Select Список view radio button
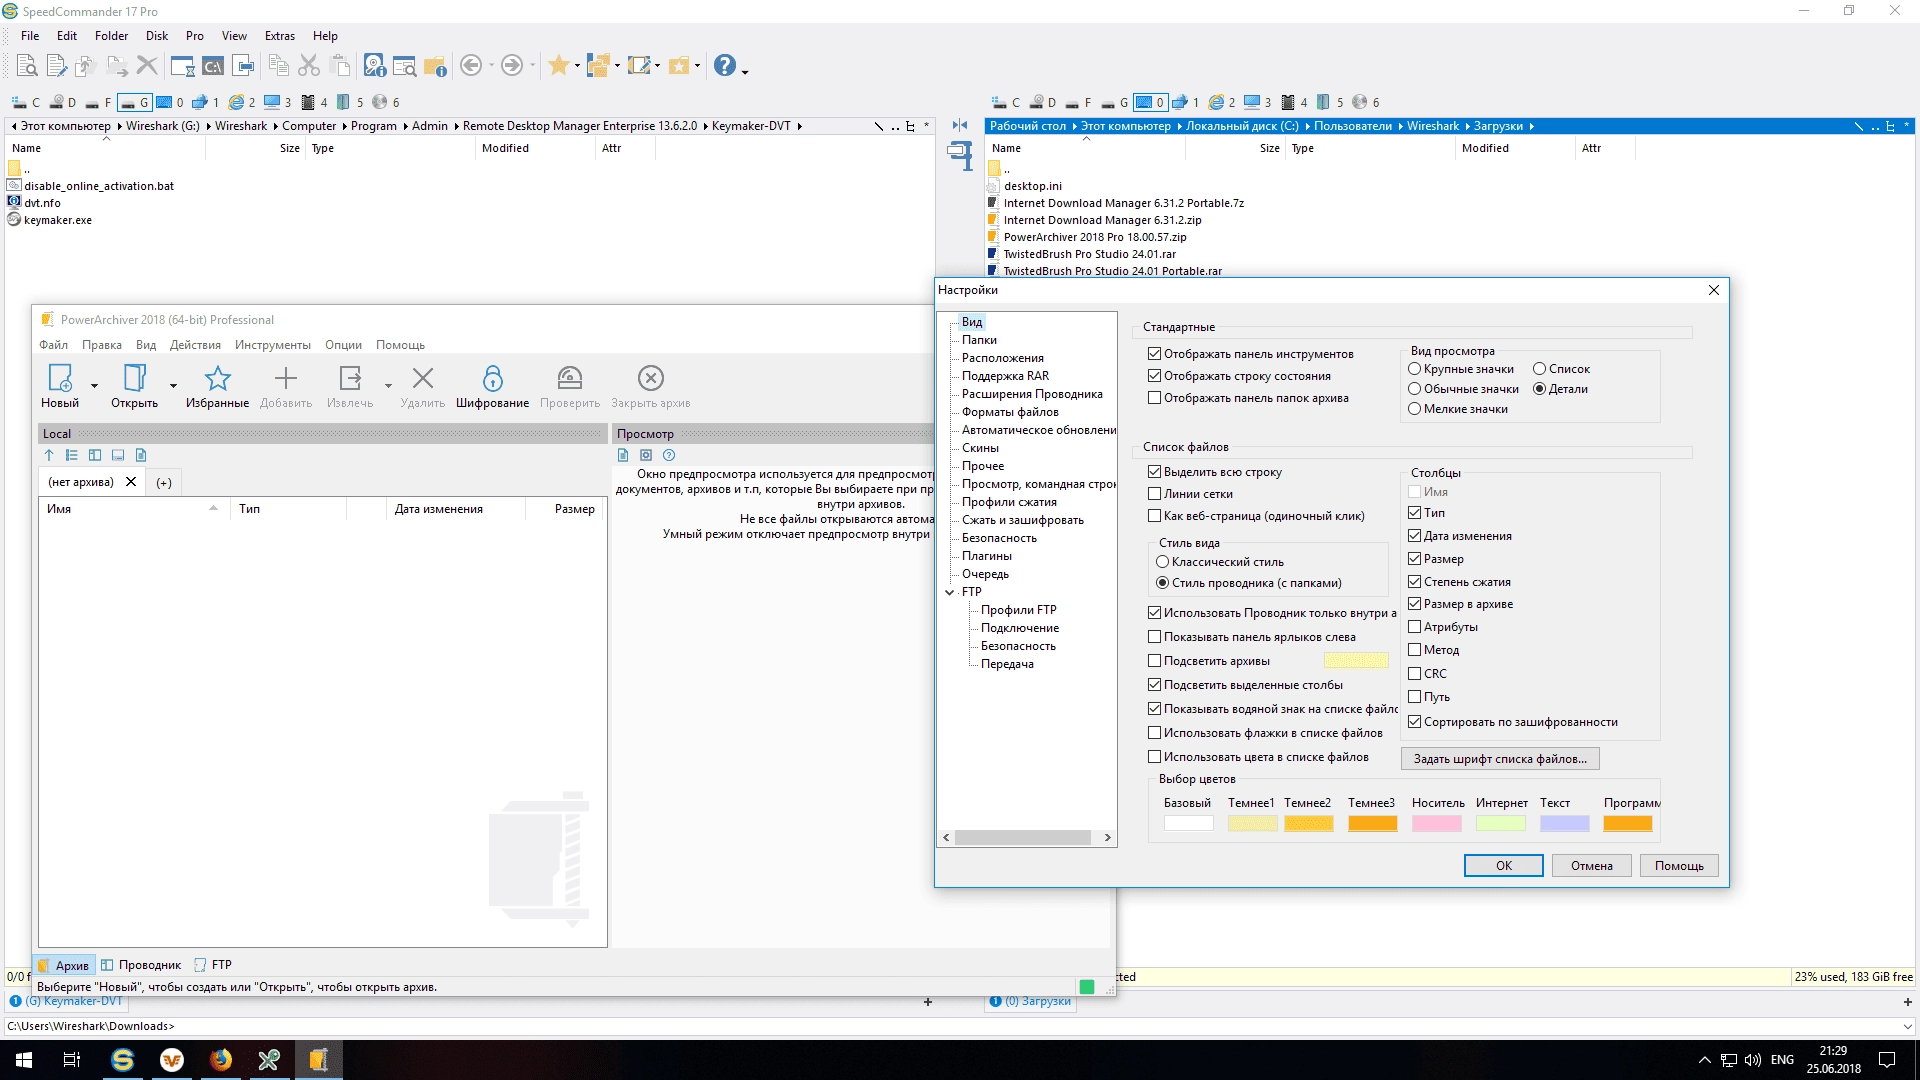1920x1080 pixels. 1539,369
